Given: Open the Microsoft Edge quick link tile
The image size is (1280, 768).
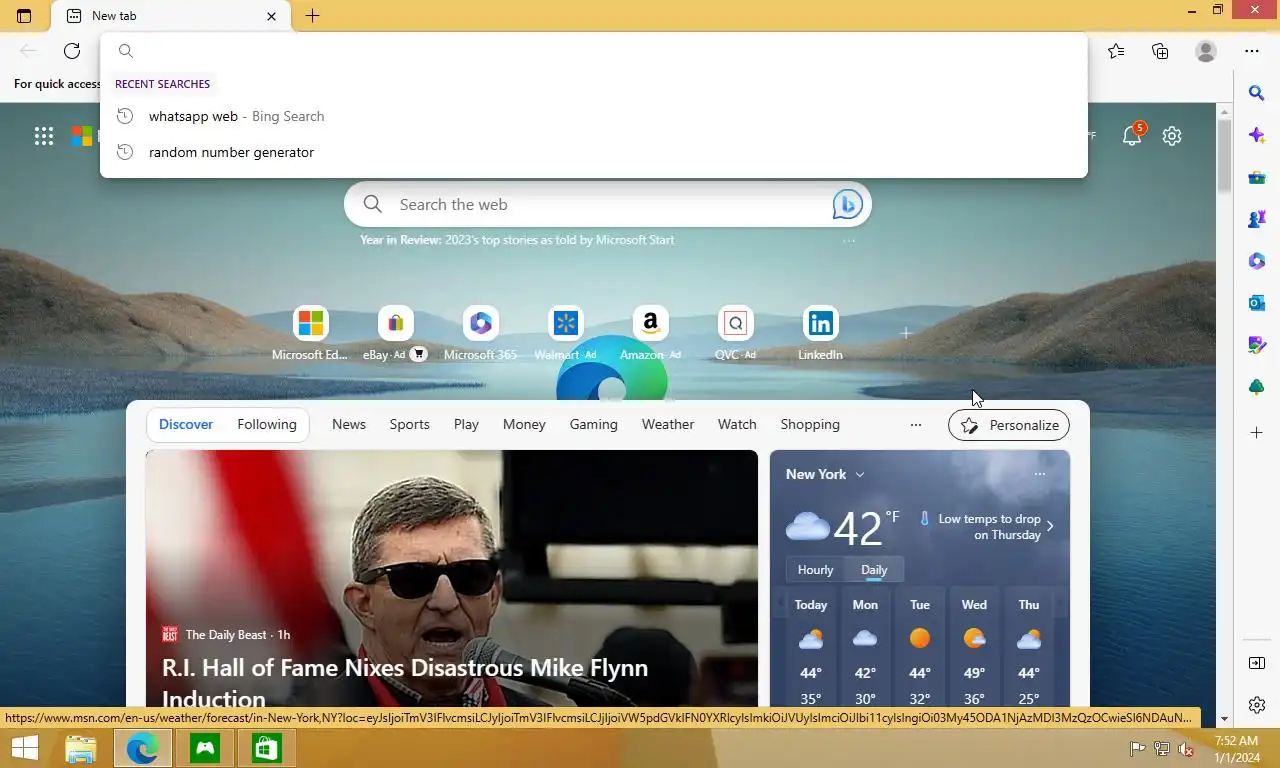Looking at the screenshot, I should pyautogui.click(x=310, y=334).
